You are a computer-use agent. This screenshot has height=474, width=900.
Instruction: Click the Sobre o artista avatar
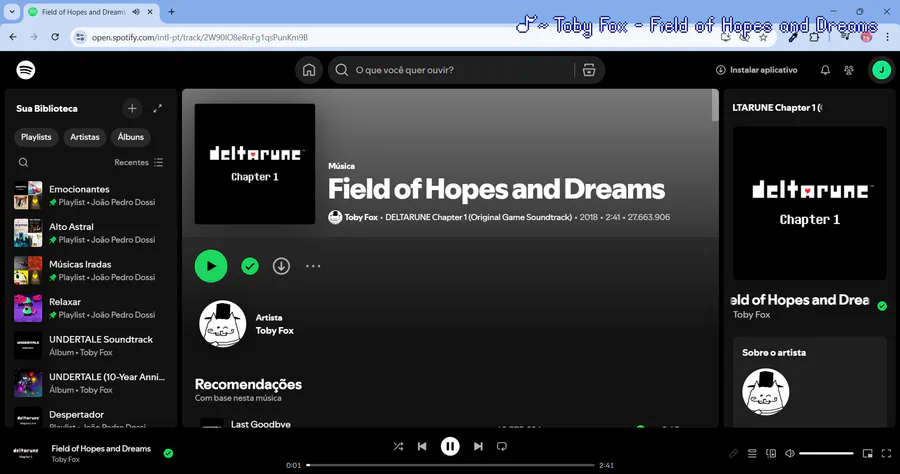pyautogui.click(x=765, y=392)
